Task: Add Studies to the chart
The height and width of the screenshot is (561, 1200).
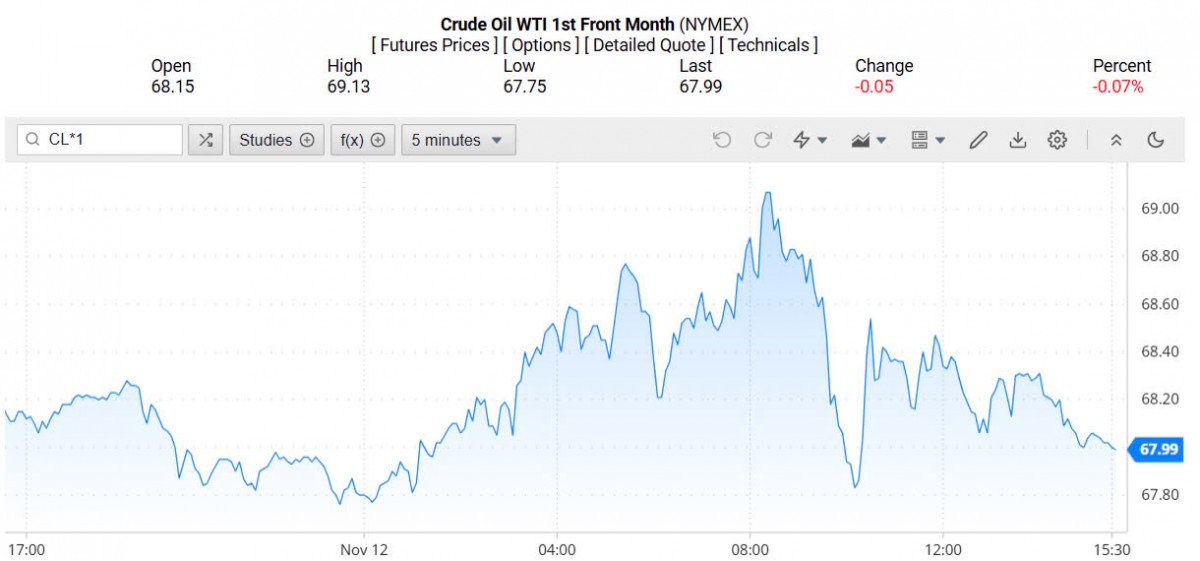Action: (x=276, y=140)
